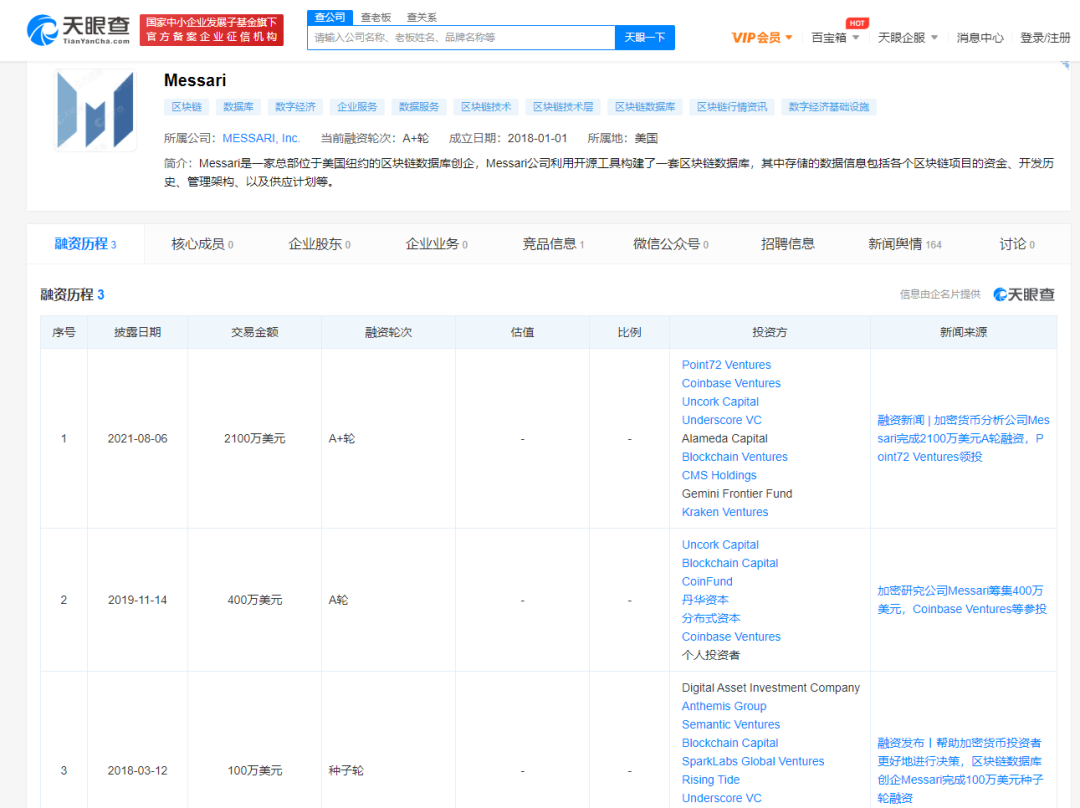Screen dimensions: 1080x808
Task: Switch to the 核心成员 tab
Action: click(x=202, y=244)
